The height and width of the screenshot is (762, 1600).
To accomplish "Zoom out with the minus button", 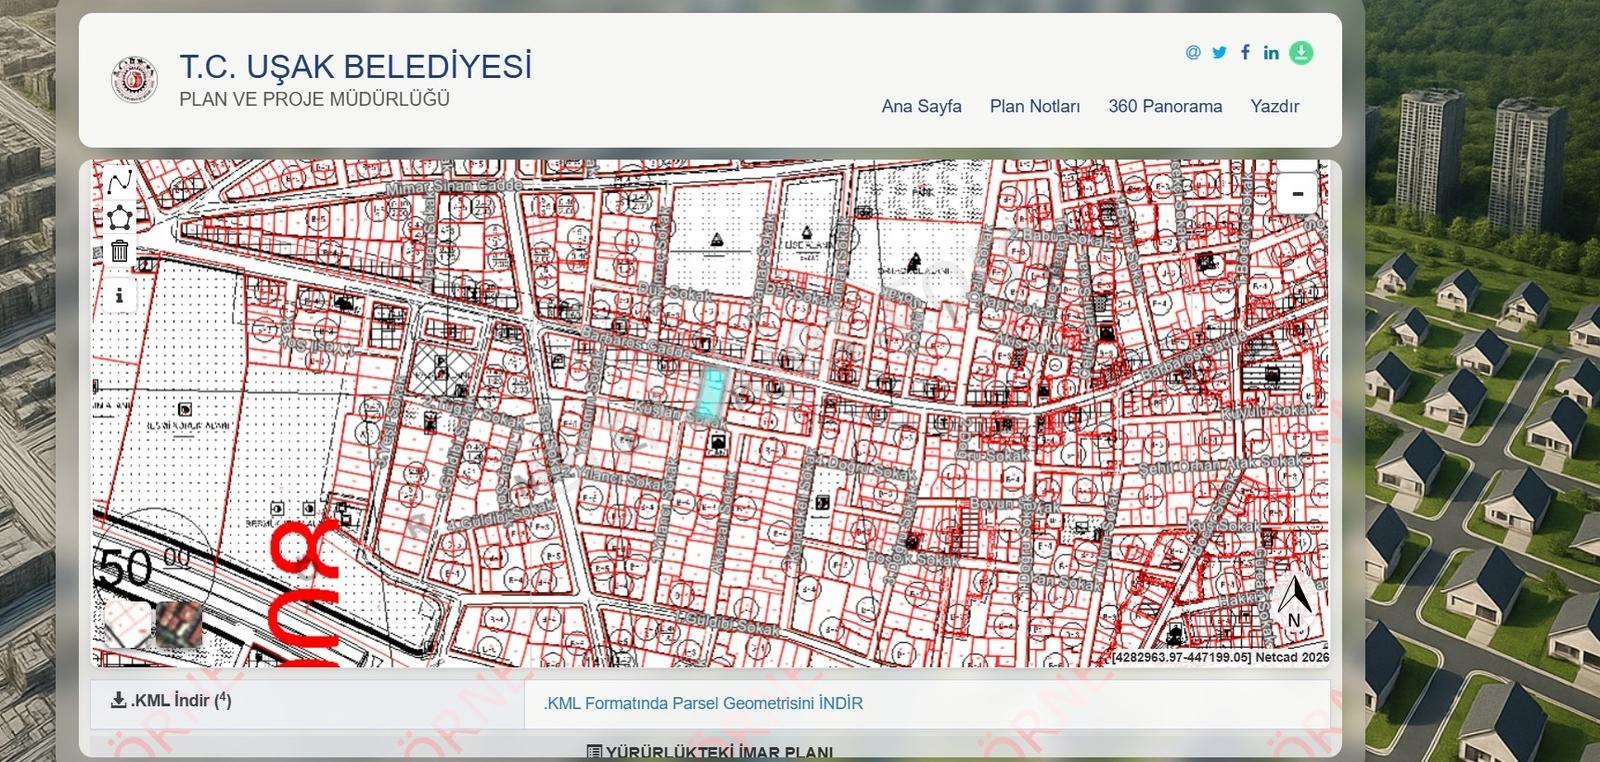I will [1297, 193].
